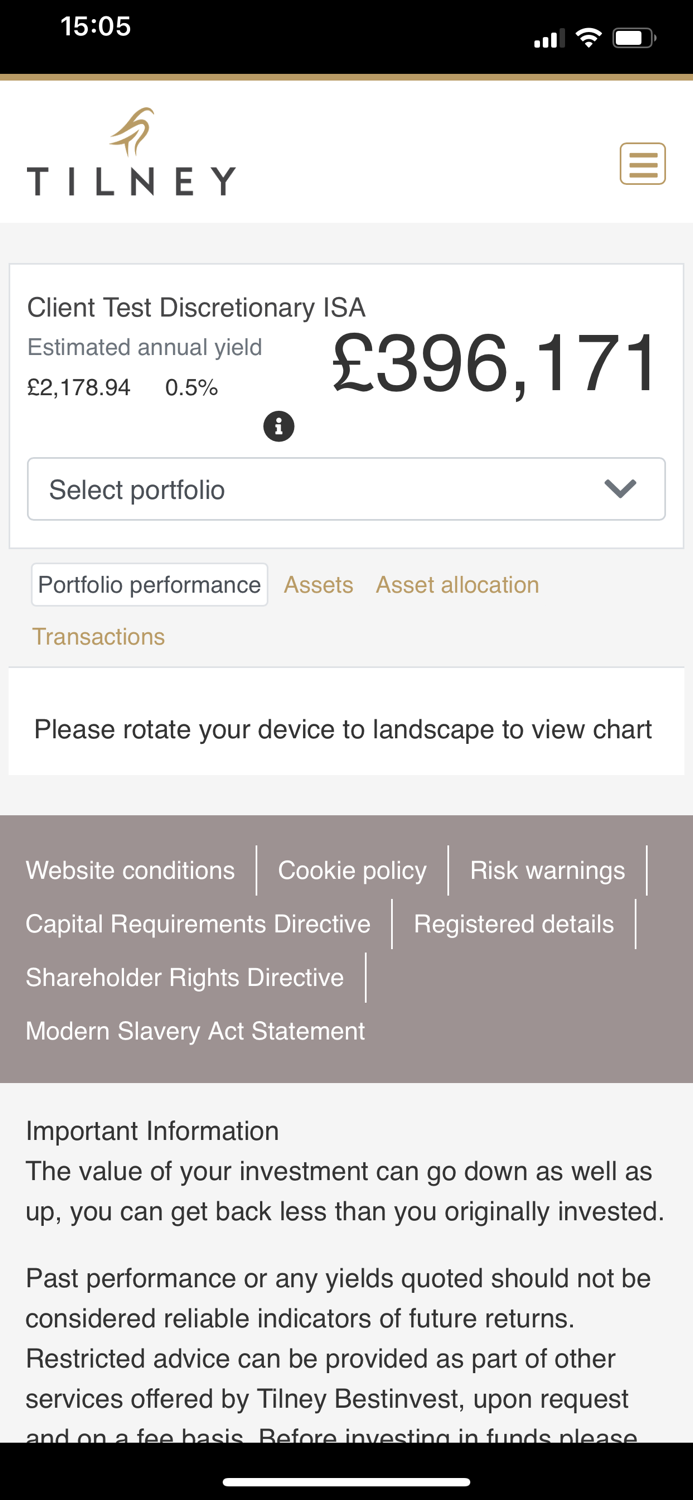Screen dimensions: 693x1500
Task: Tap the cellular signal bars icon
Action: pos(545,40)
